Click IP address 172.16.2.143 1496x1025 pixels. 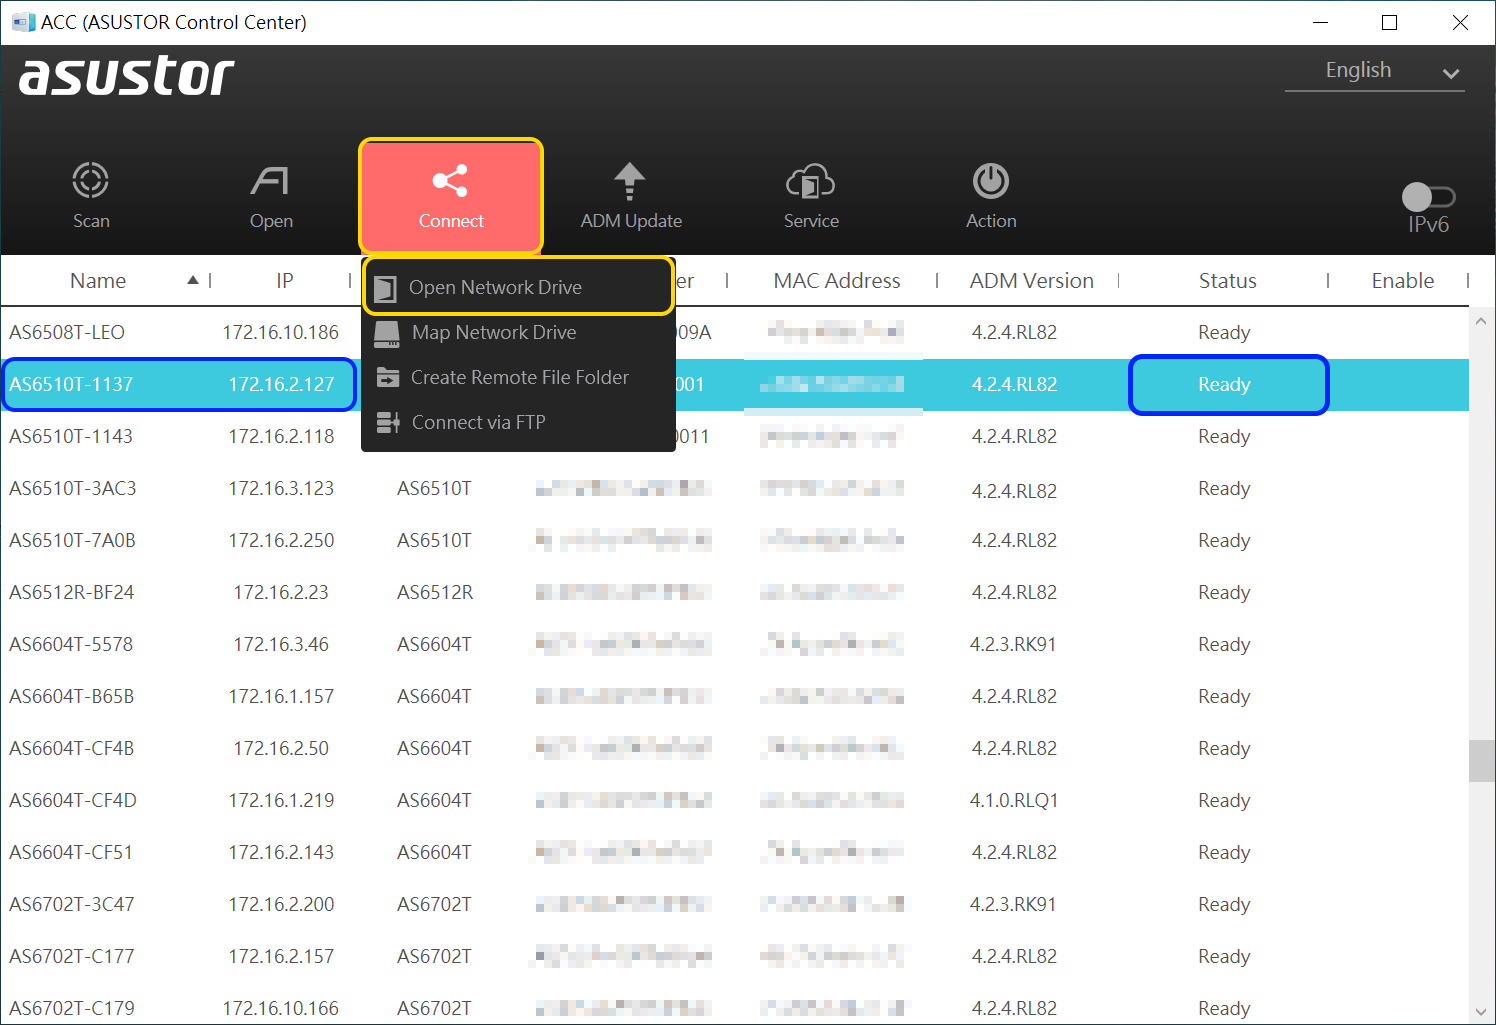pos(281,852)
